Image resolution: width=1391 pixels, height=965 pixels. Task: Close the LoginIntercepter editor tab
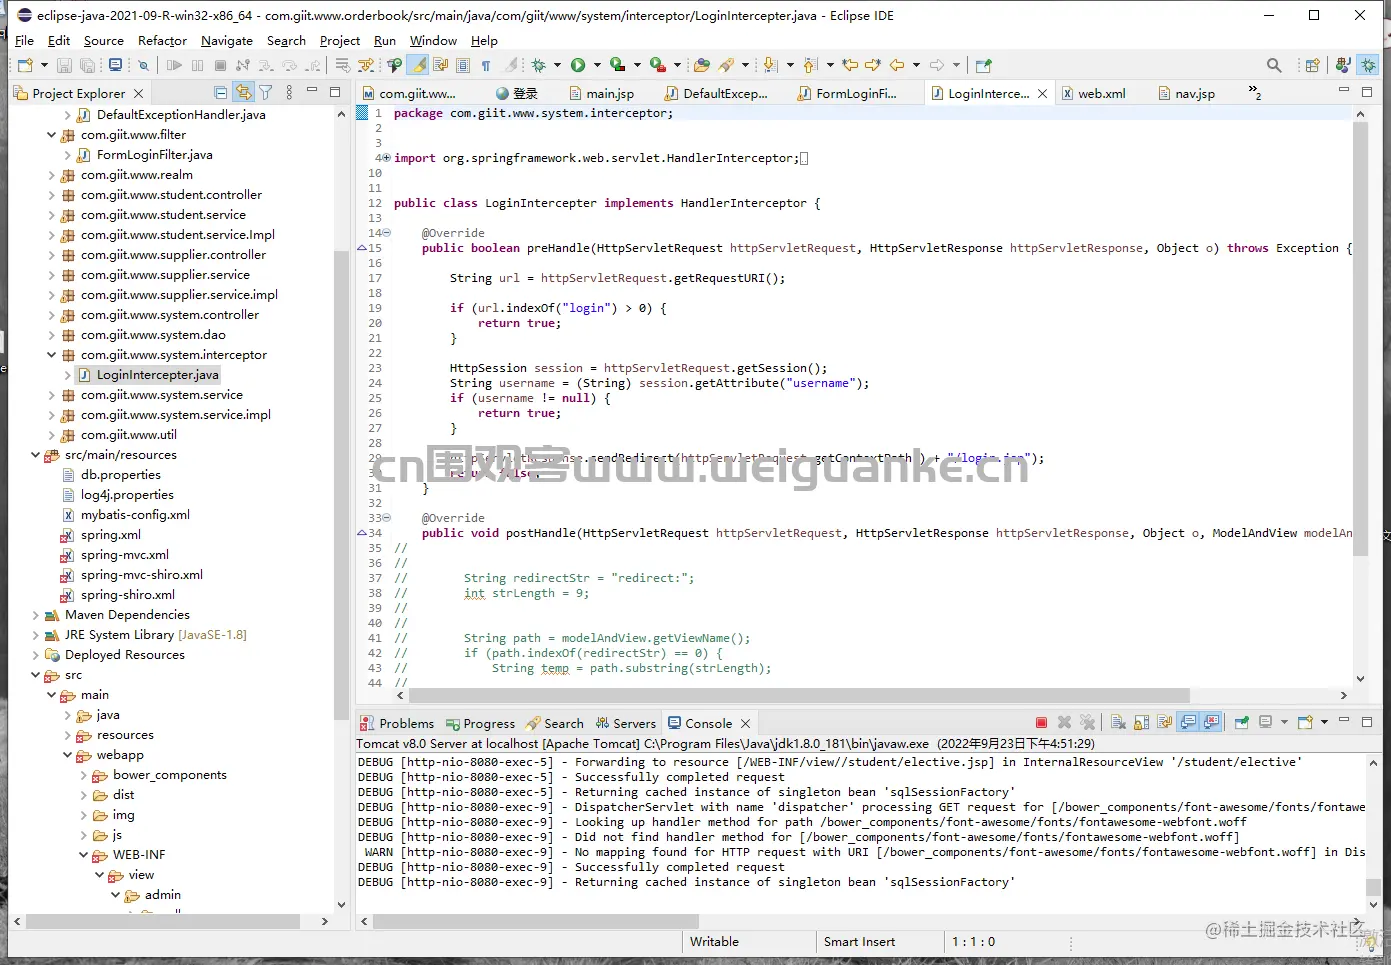(x=1042, y=93)
